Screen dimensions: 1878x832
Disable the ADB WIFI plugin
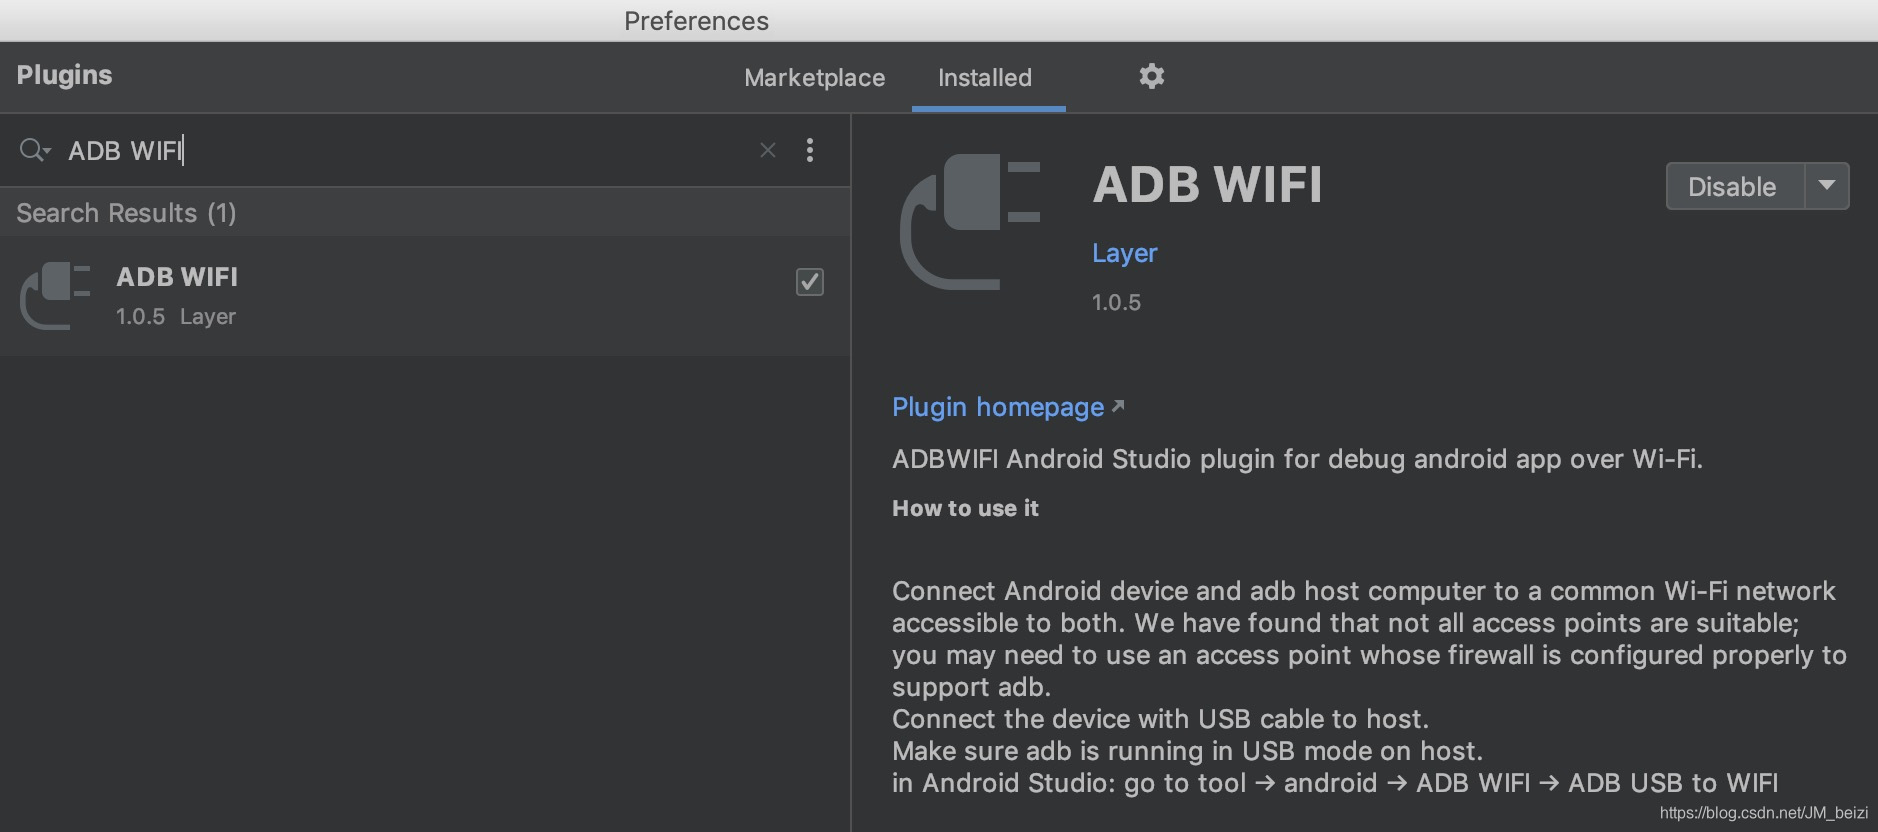[x=1734, y=186]
